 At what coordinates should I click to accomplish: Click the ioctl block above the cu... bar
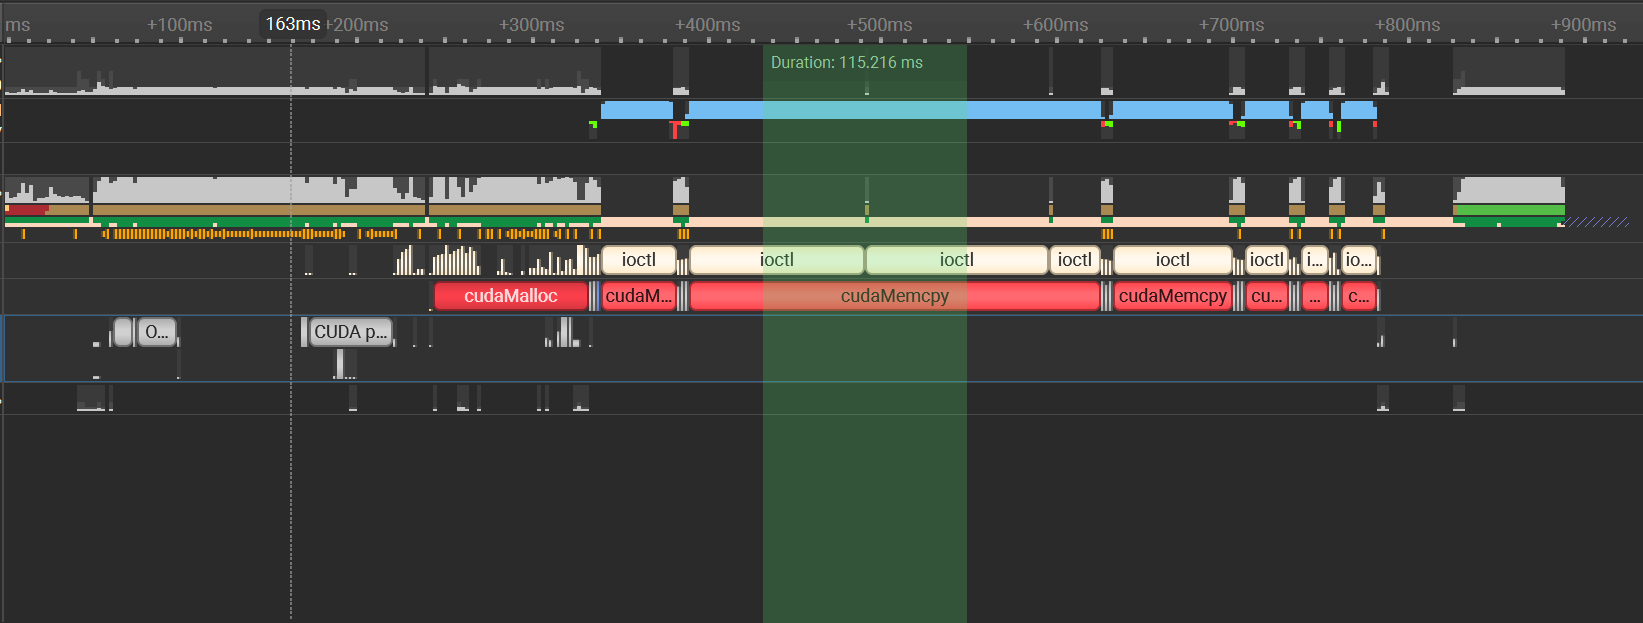tap(1267, 260)
